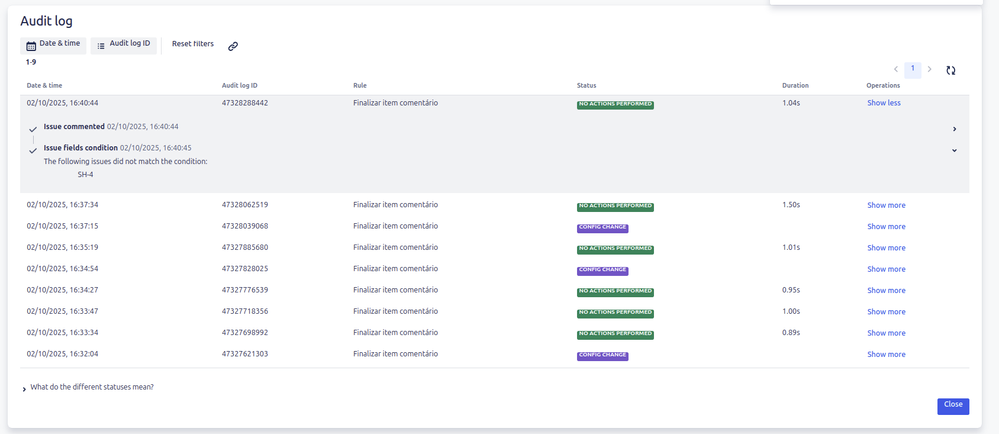Screen dimensions: 999x434
Task: Open Date & time filter
Action: point(54,45)
